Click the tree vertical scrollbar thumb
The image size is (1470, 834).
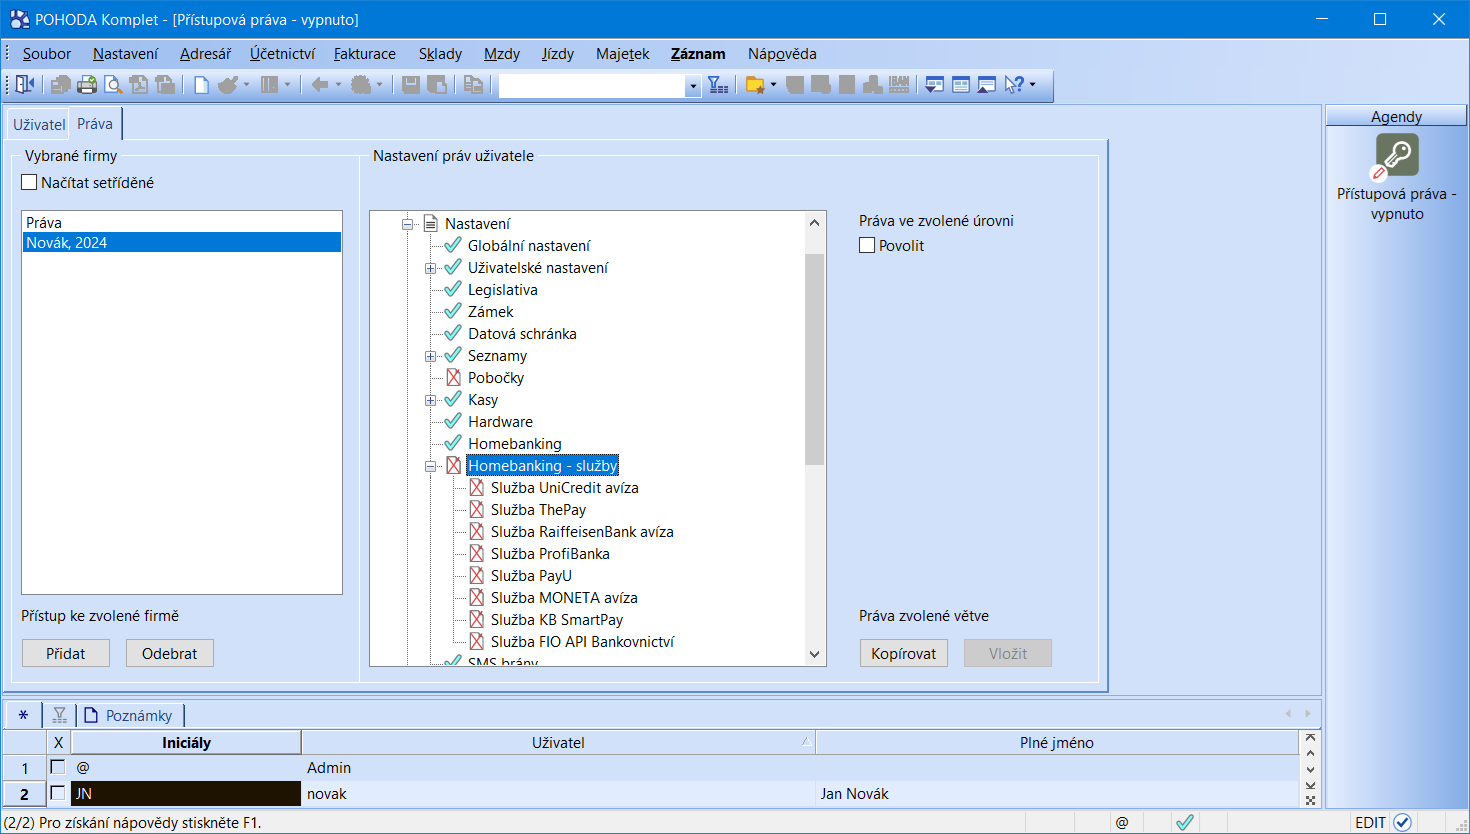pyautogui.click(x=815, y=360)
